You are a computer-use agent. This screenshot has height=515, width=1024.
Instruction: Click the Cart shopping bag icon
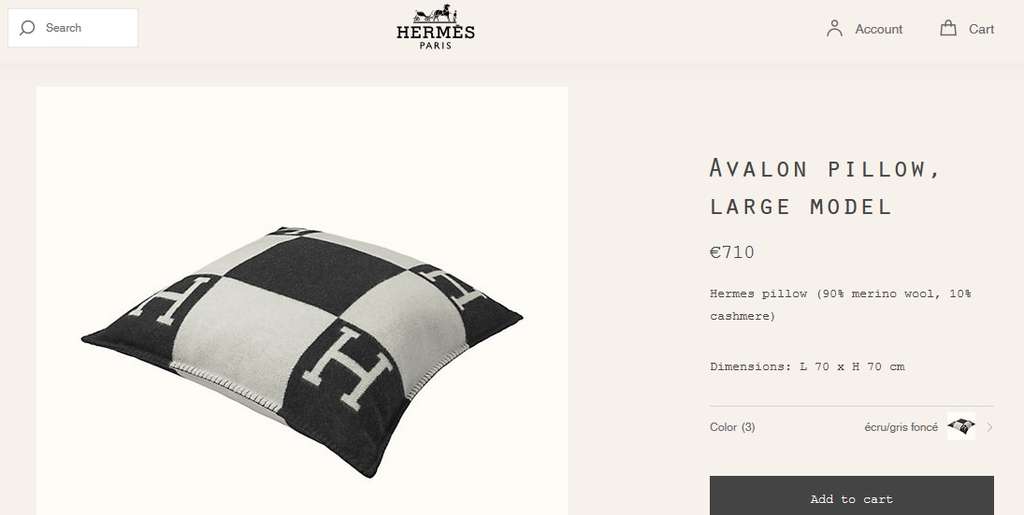pos(948,28)
